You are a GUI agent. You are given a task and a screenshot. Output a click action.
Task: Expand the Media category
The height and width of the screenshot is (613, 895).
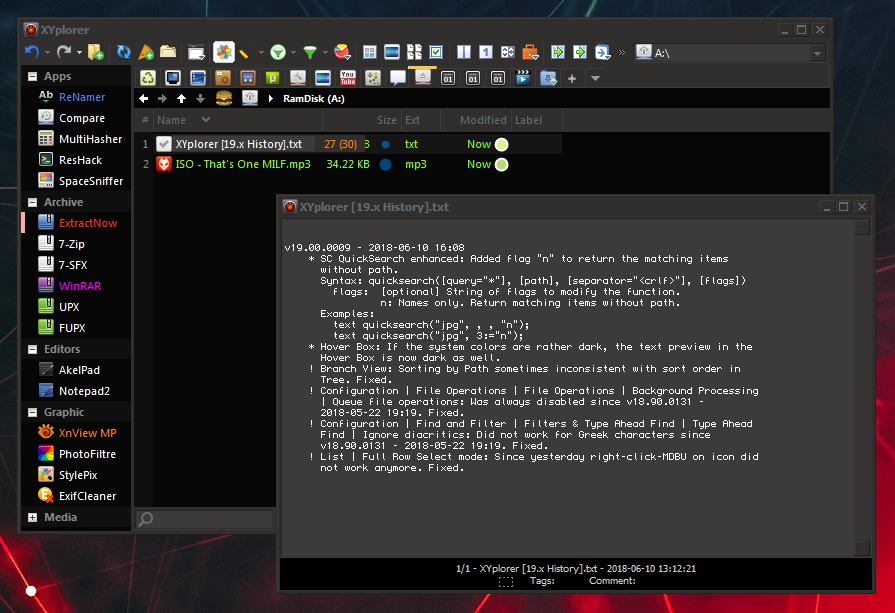pos(33,517)
